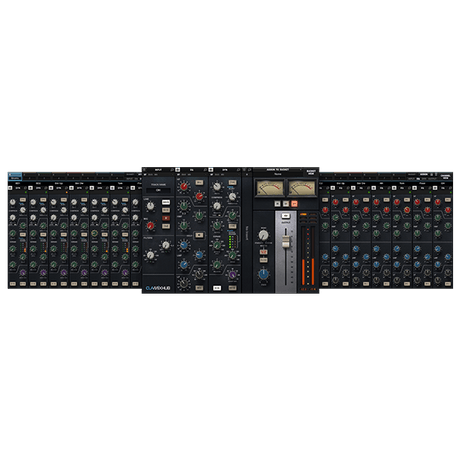Click the button at top of the fader strip
The image size is (460, 460).
click(286, 216)
